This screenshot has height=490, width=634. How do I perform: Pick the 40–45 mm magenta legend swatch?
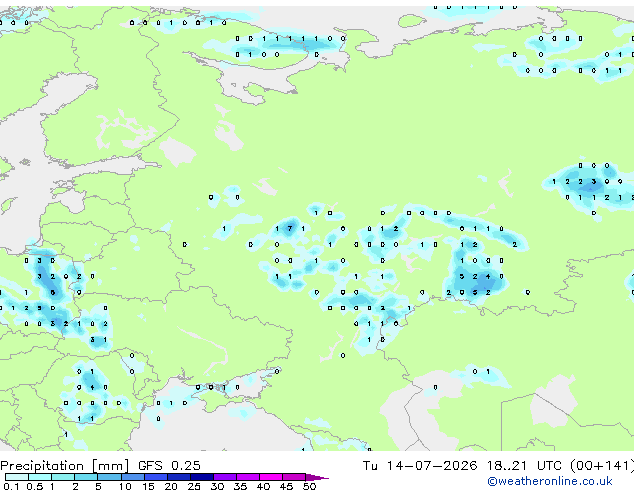click(271, 477)
